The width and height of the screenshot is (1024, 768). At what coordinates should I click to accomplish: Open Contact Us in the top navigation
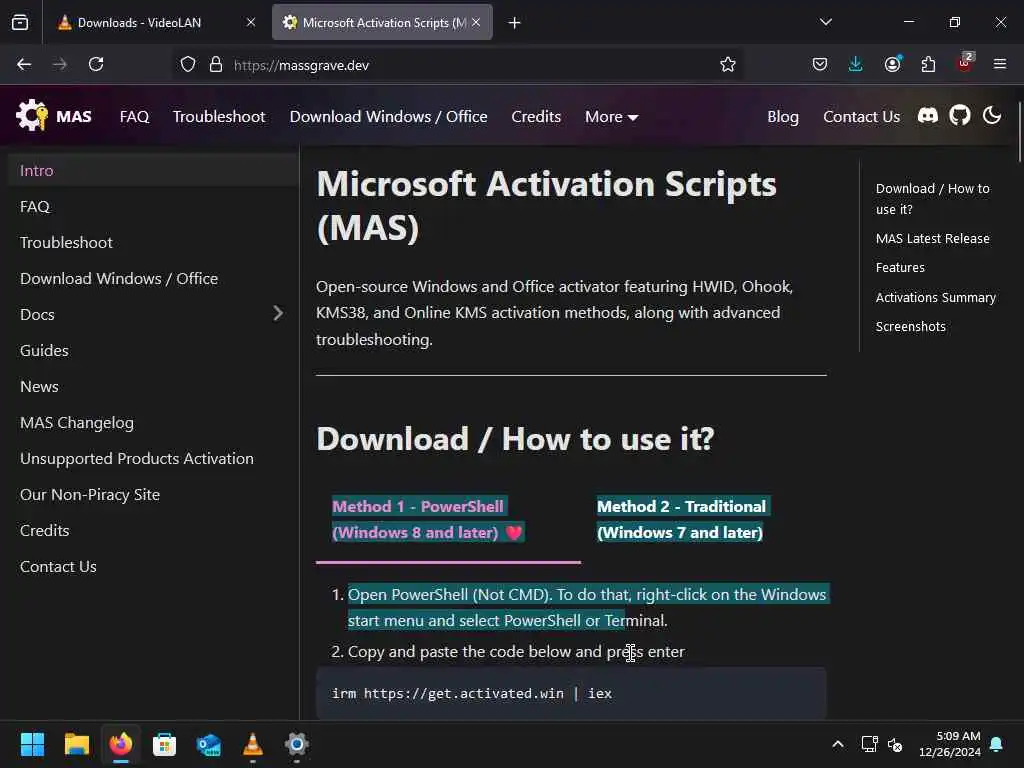pyautogui.click(x=861, y=117)
